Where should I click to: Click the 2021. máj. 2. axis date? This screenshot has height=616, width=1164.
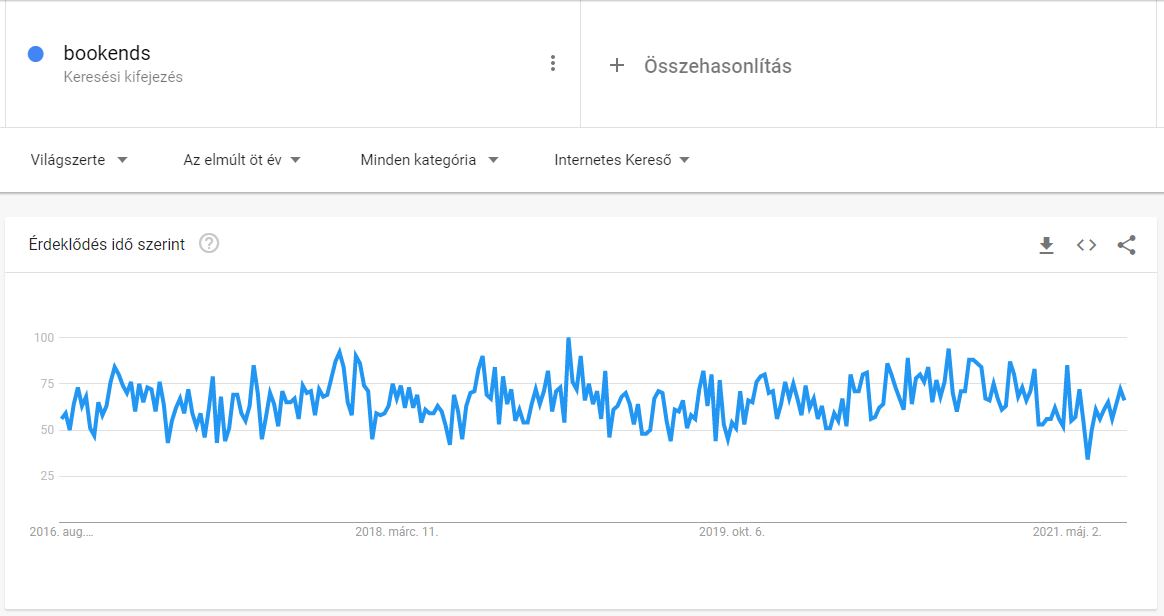[x=1067, y=531]
